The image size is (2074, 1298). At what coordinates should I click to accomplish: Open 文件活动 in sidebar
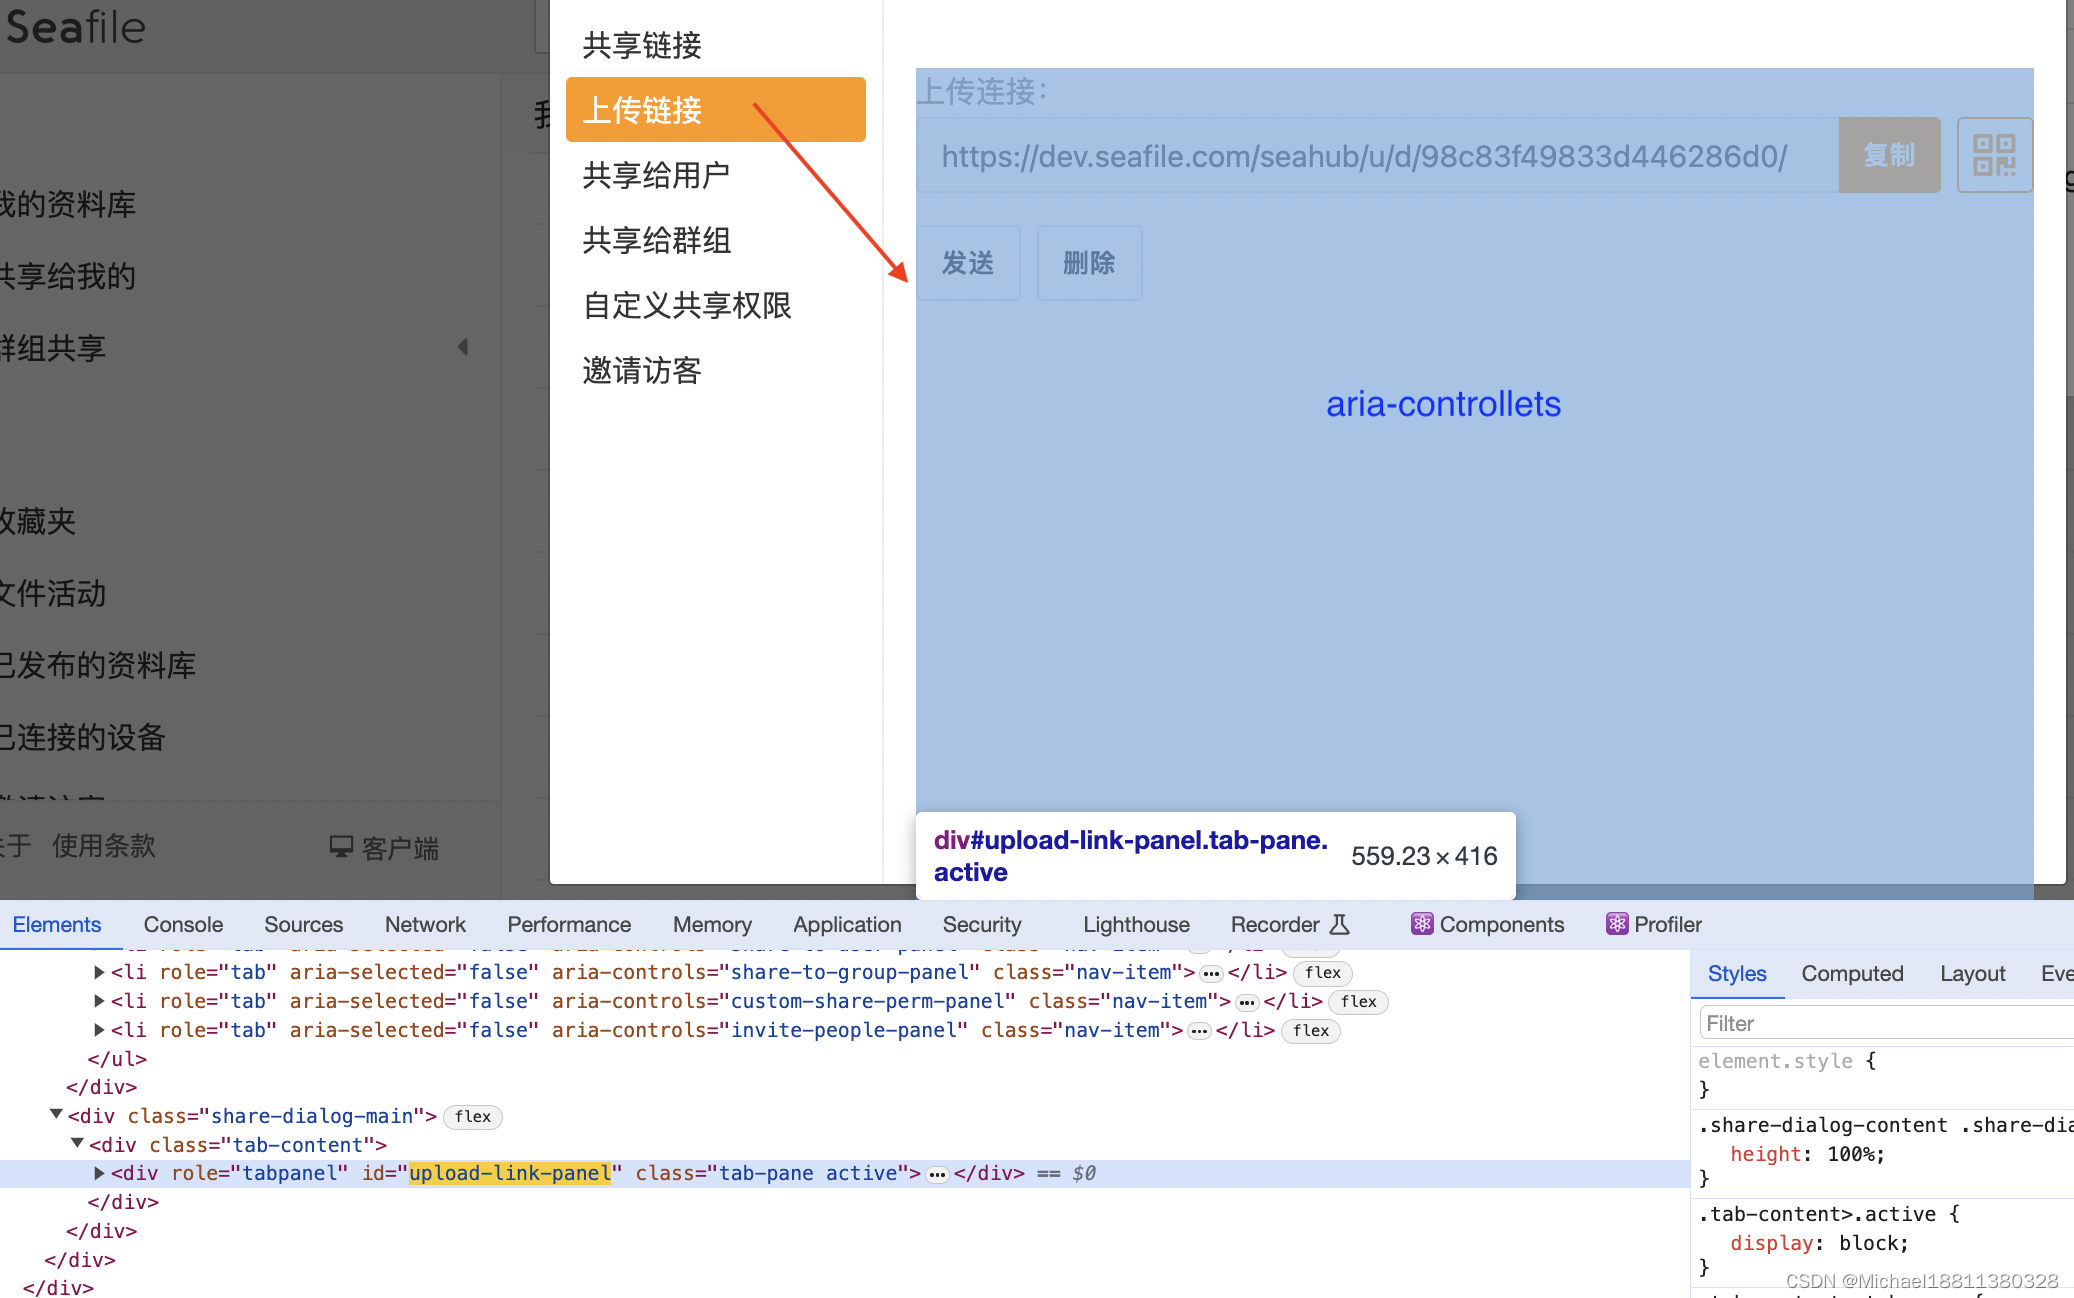click(x=52, y=593)
